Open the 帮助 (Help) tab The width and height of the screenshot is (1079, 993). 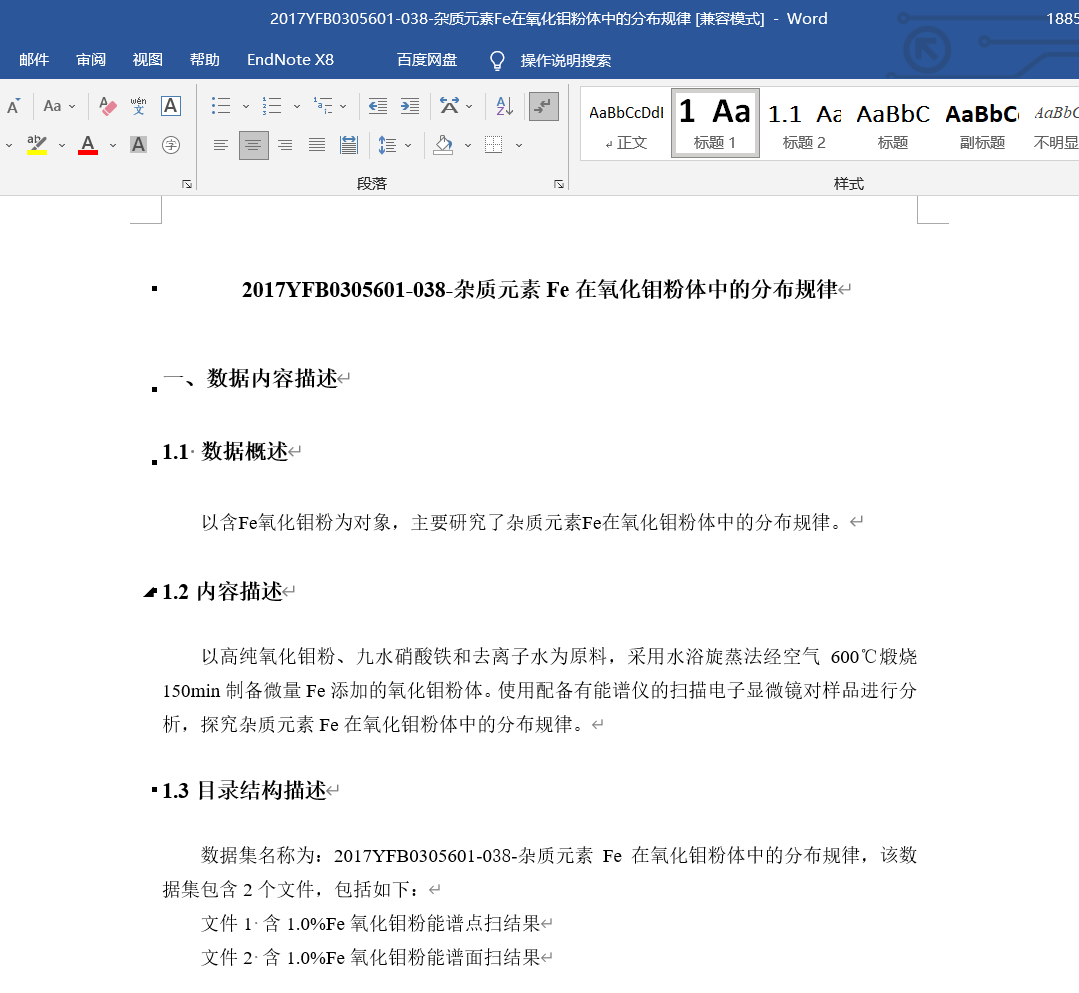point(204,60)
